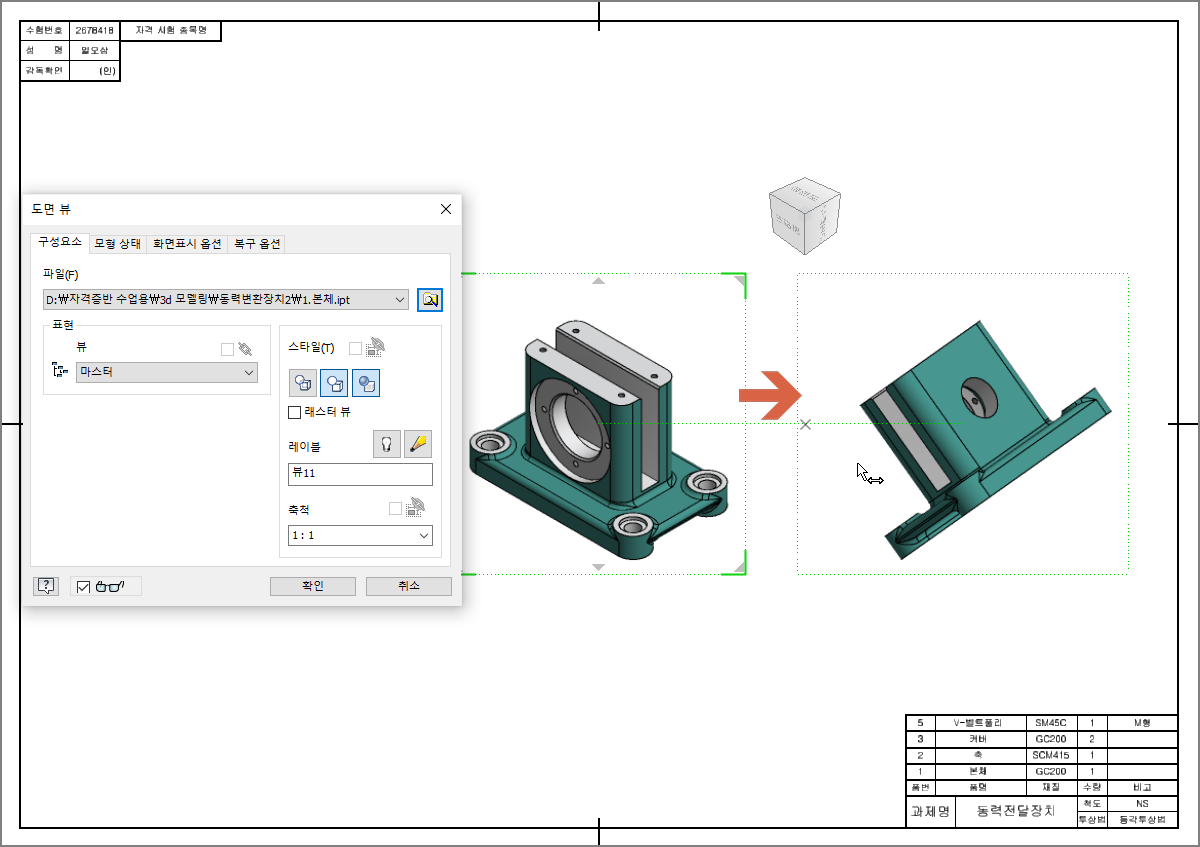Click the representation tree icon beside 마스터
Image resolution: width=1200 pixels, height=847 pixels.
click(x=60, y=372)
